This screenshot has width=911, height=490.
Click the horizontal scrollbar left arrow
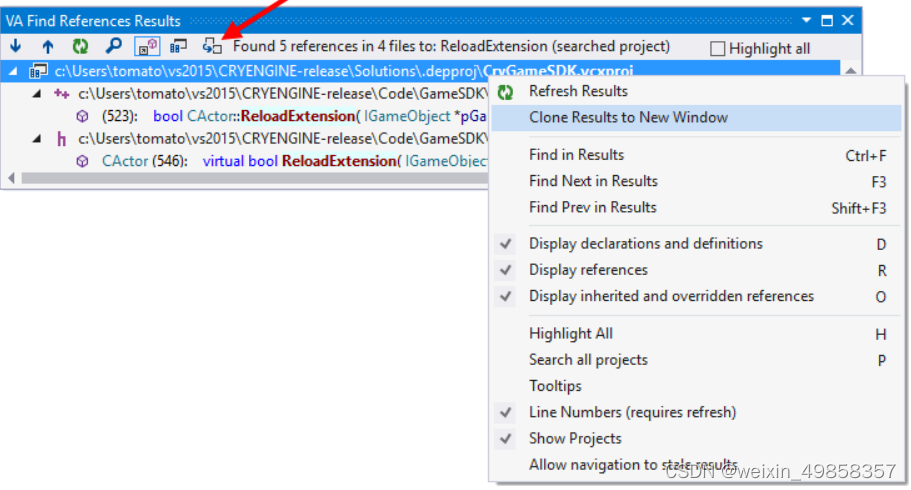11,178
